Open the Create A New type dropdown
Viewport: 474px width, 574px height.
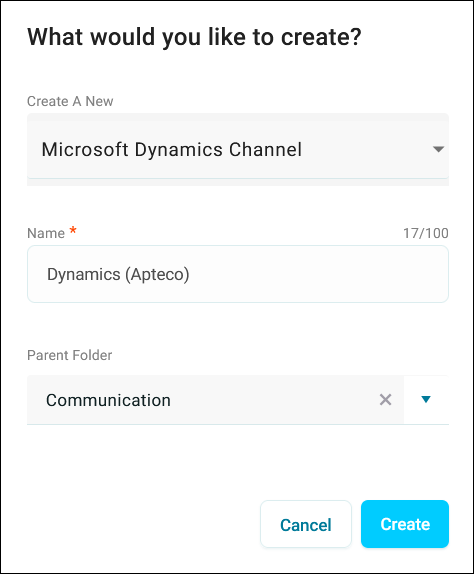tap(238, 149)
